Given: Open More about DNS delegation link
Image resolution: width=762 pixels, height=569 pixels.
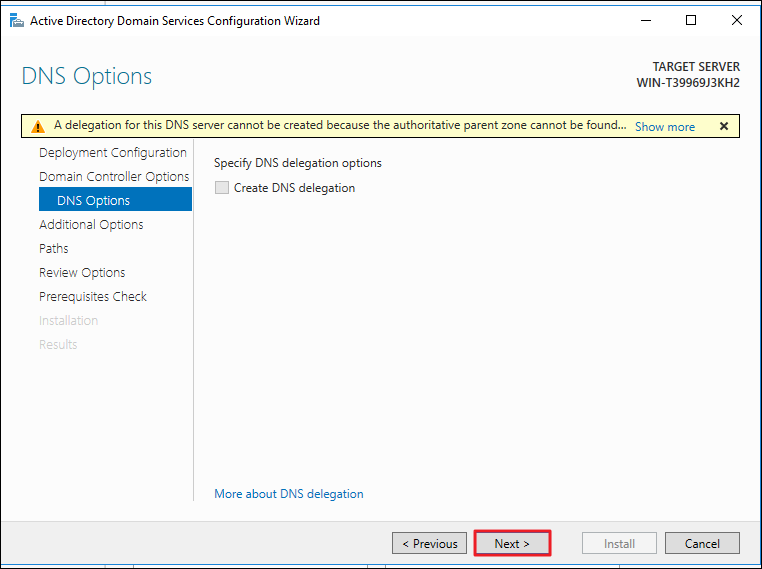Looking at the screenshot, I should click(x=289, y=494).
